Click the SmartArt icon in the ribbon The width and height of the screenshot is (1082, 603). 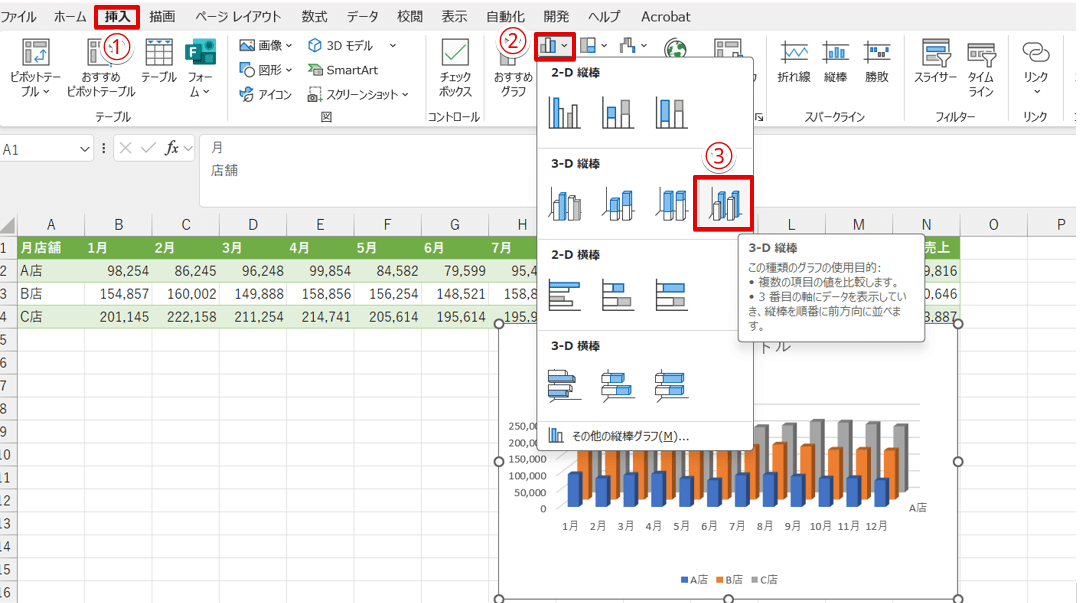[x=343, y=70]
